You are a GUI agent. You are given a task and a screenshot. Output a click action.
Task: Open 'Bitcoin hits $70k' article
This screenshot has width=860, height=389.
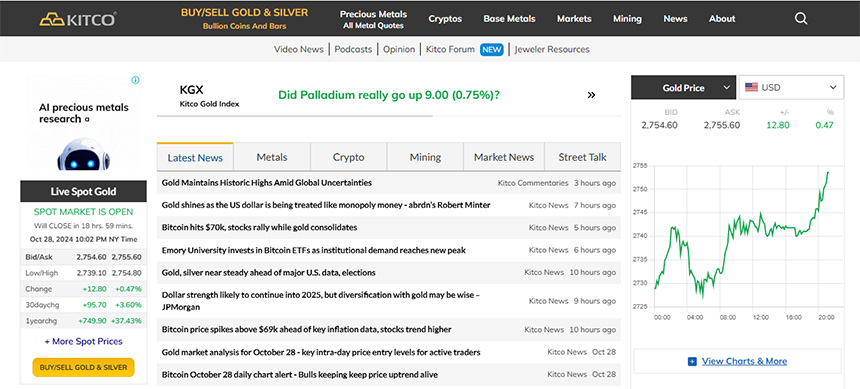(259, 227)
